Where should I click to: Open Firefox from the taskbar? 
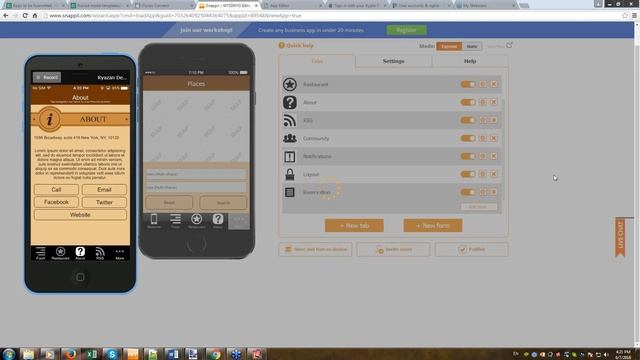[70, 354]
